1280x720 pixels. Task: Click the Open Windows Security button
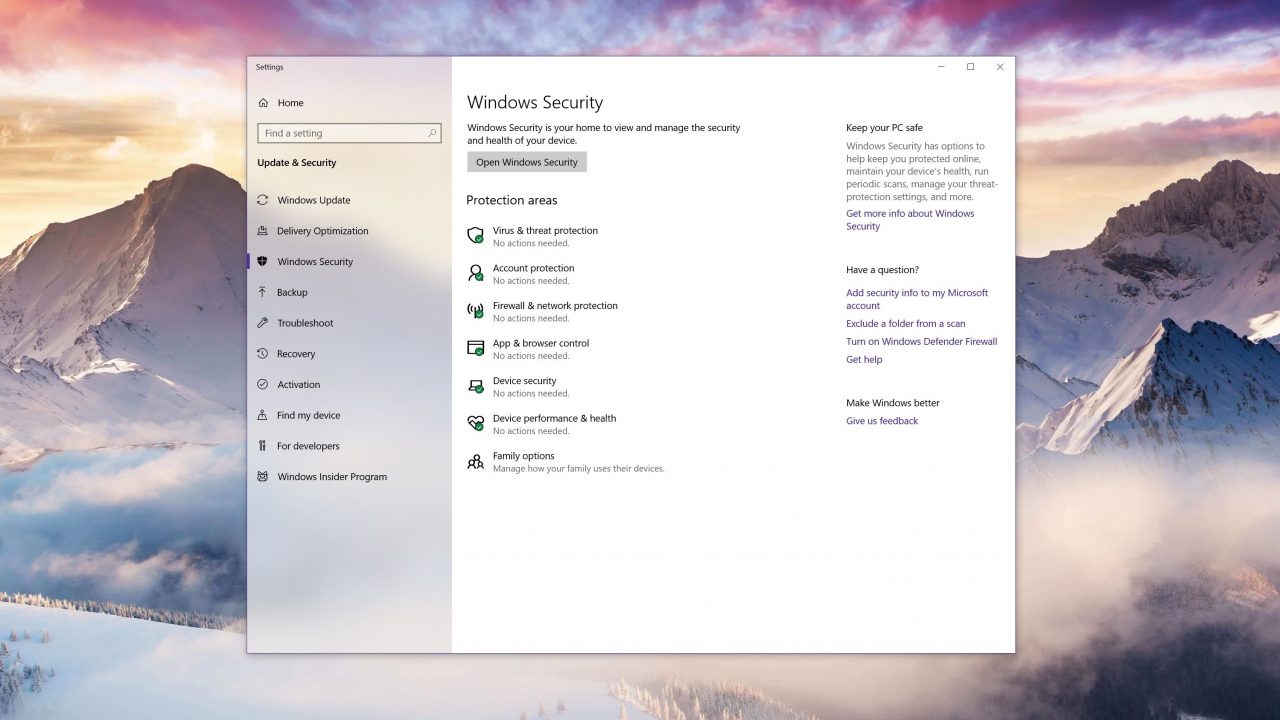pyautogui.click(x=527, y=162)
